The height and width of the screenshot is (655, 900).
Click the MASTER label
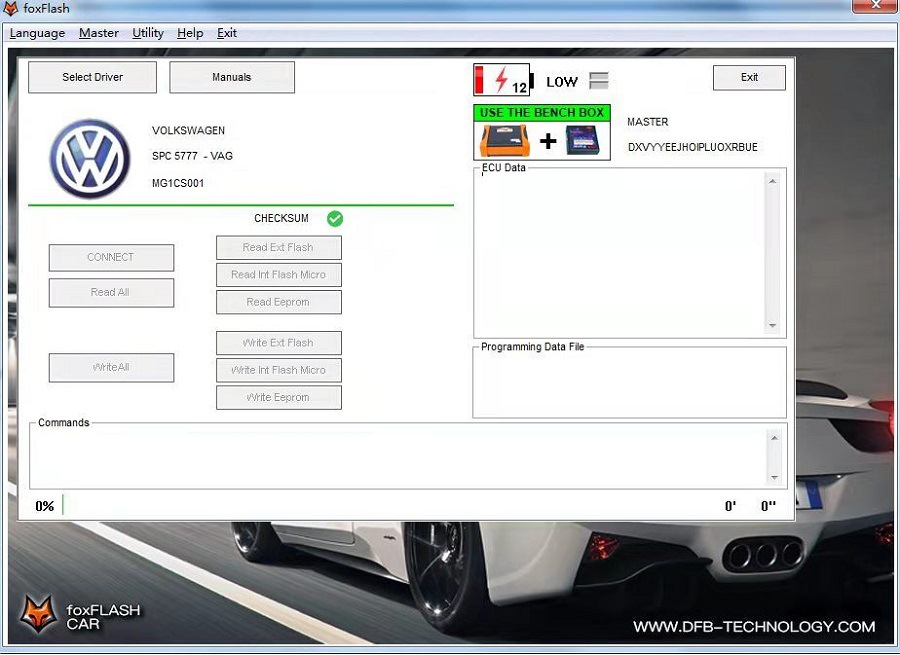tap(647, 122)
